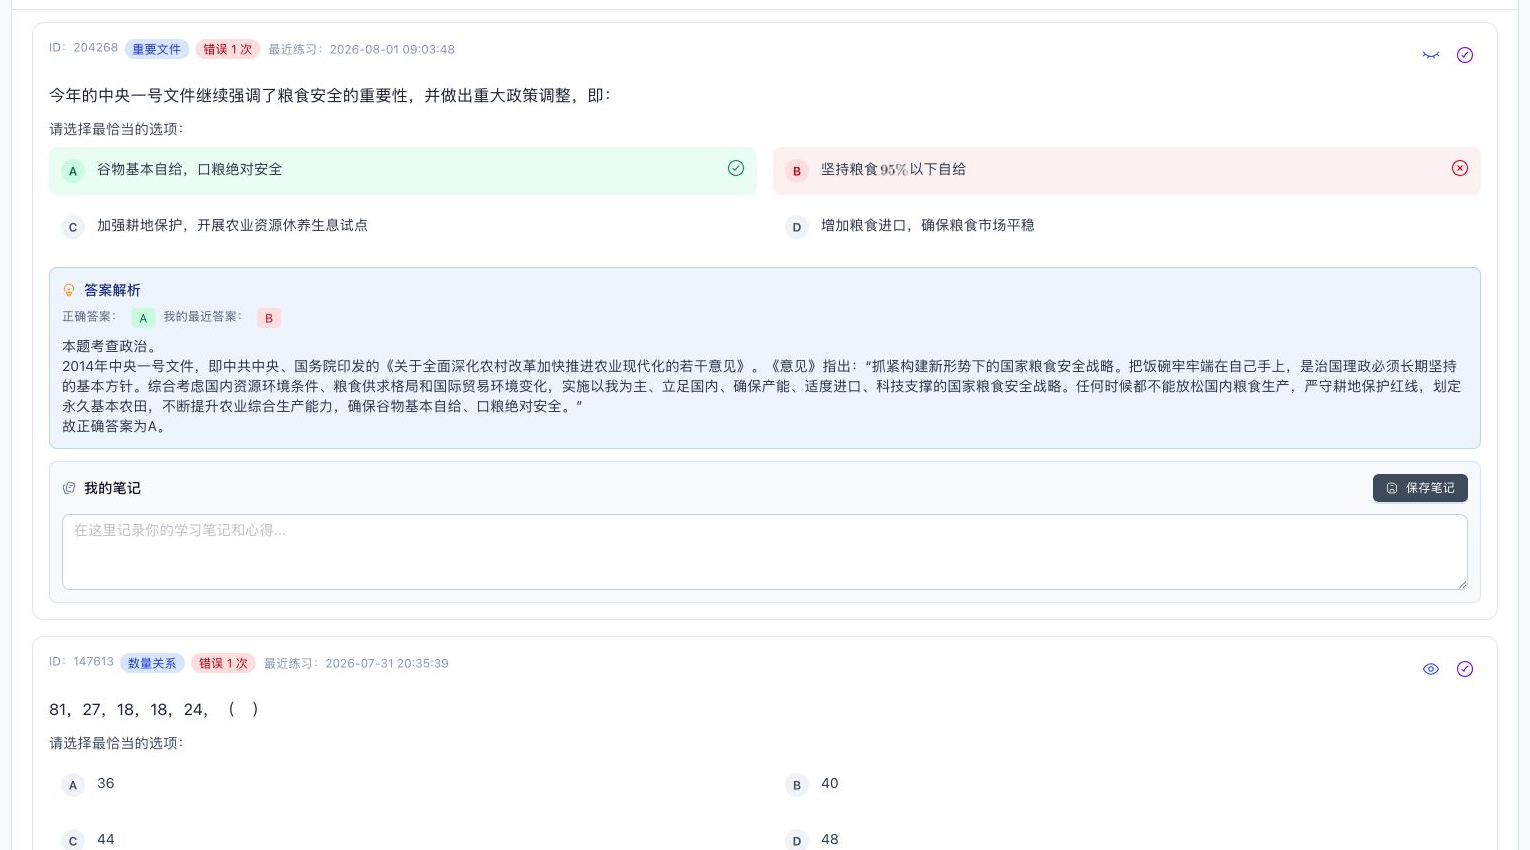The width and height of the screenshot is (1530, 850).
Task: Select option A 谷物基本自给，口粮绝对安全
Action: click(x=403, y=171)
